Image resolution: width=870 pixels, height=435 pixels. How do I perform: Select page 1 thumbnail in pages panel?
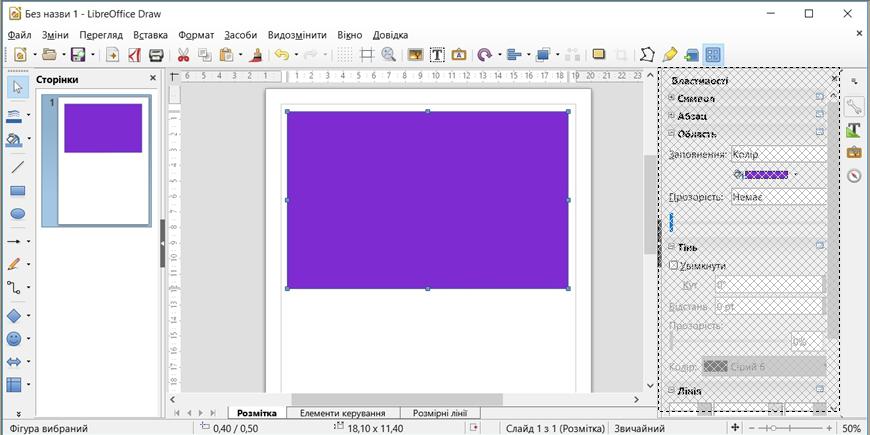tap(103, 160)
